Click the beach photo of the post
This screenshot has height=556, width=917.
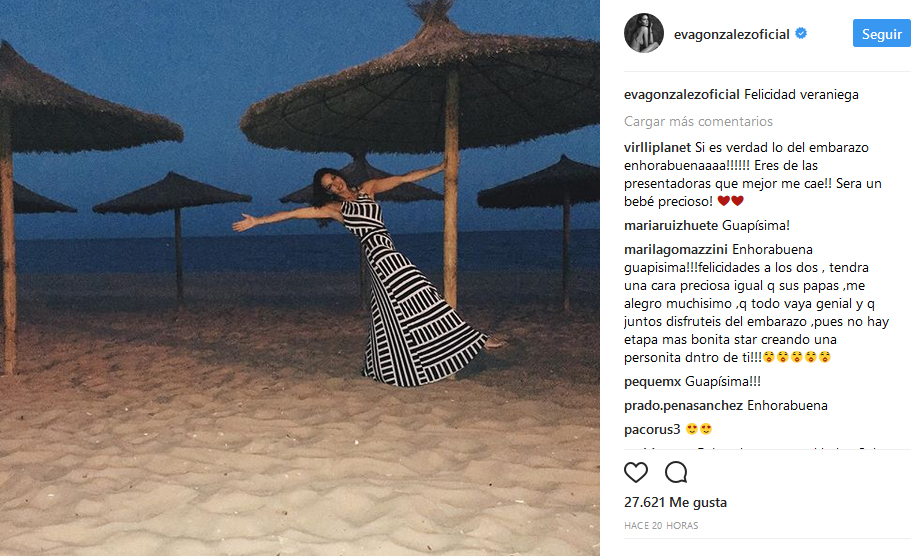[x=299, y=278]
